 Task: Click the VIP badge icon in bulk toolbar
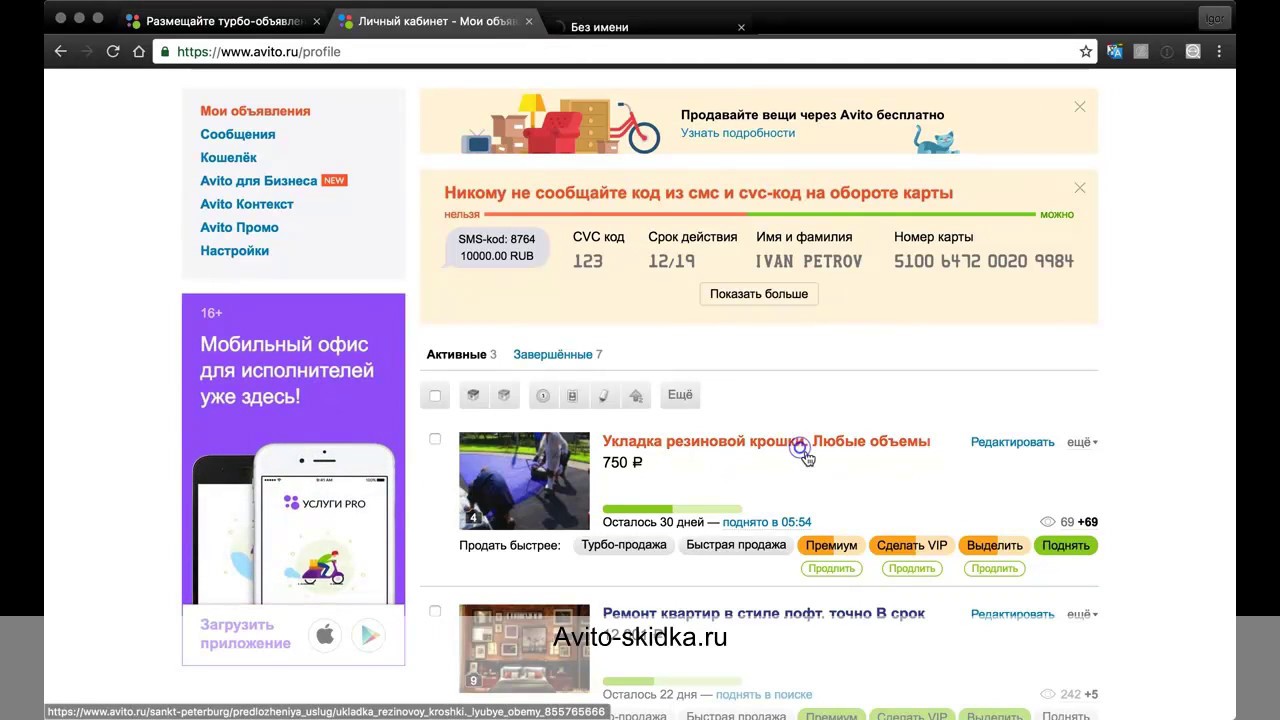point(572,395)
